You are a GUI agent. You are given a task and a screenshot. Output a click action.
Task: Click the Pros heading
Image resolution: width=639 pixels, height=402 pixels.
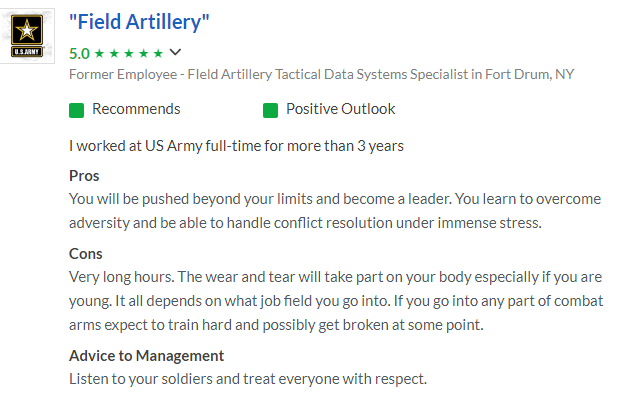[84, 176]
